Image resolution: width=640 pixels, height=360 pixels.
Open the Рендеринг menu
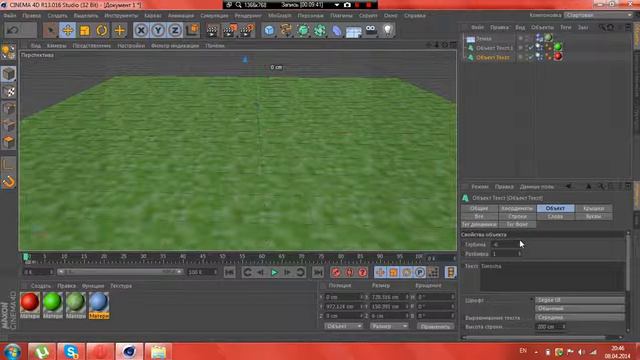pyautogui.click(x=248, y=16)
